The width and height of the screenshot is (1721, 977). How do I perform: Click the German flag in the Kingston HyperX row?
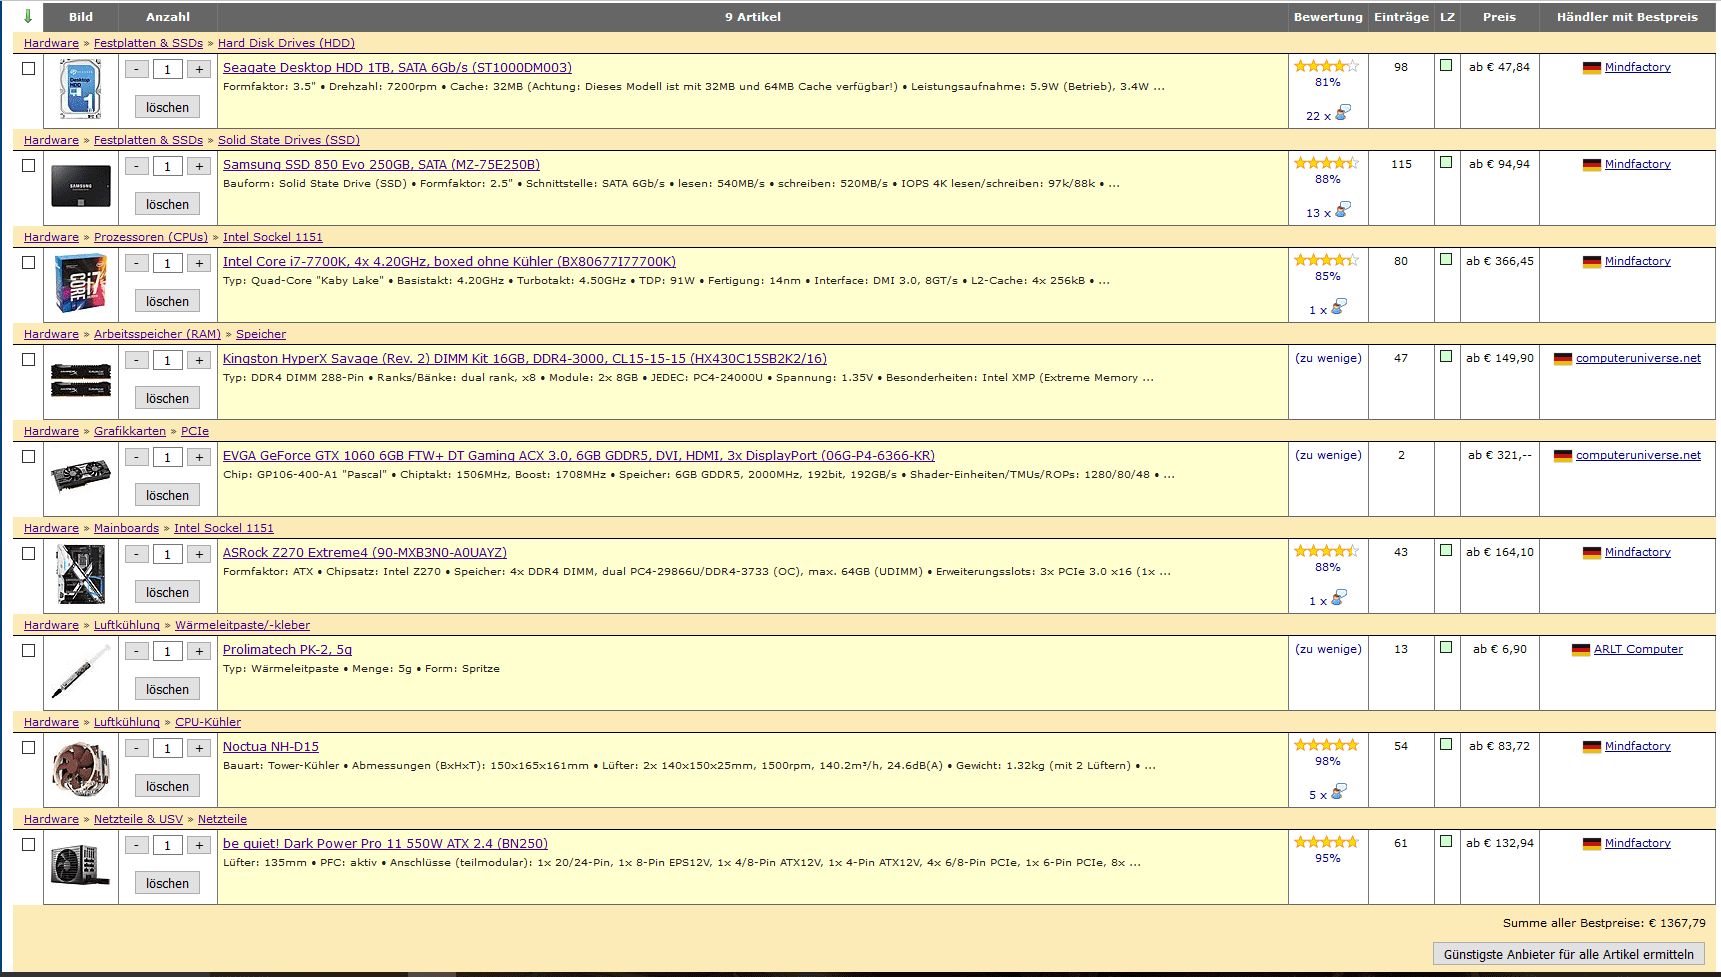pos(1563,359)
